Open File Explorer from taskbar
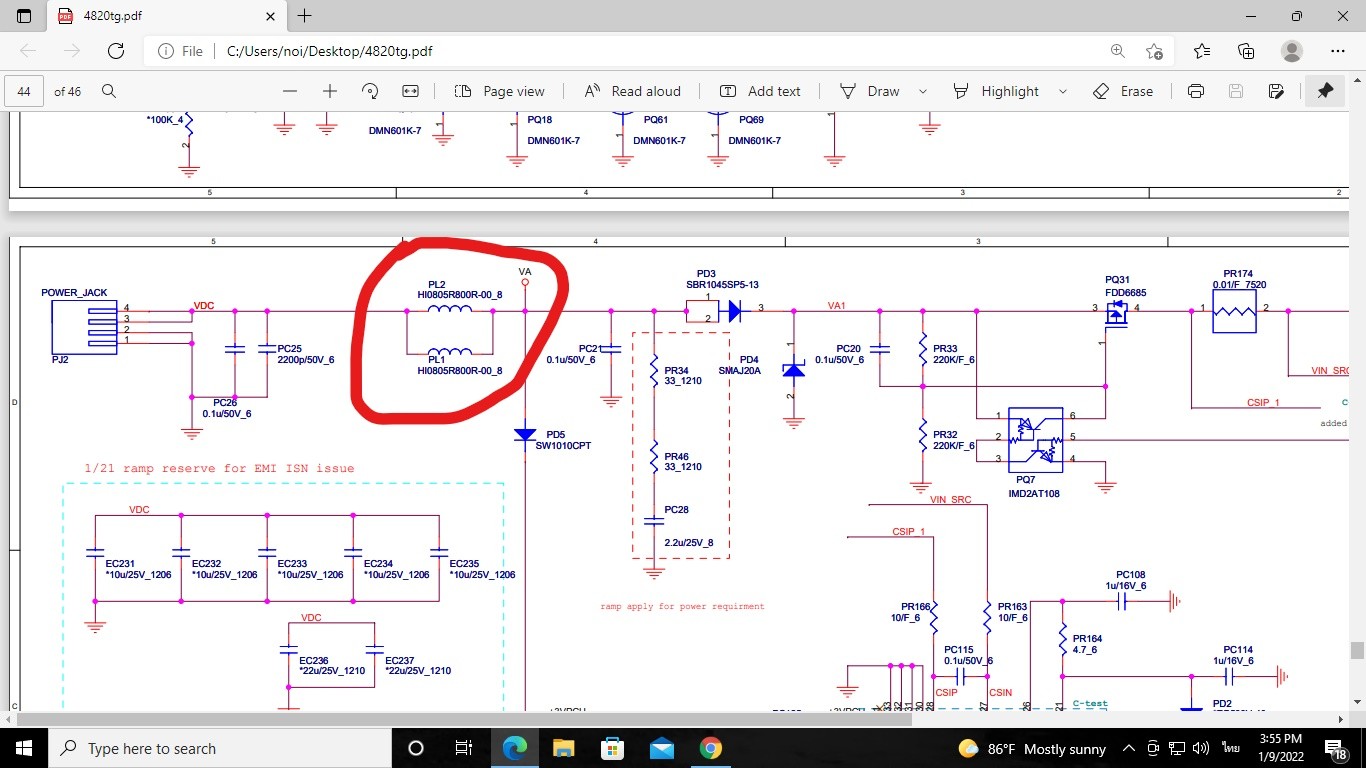The image size is (1366, 768). (x=563, y=748)
